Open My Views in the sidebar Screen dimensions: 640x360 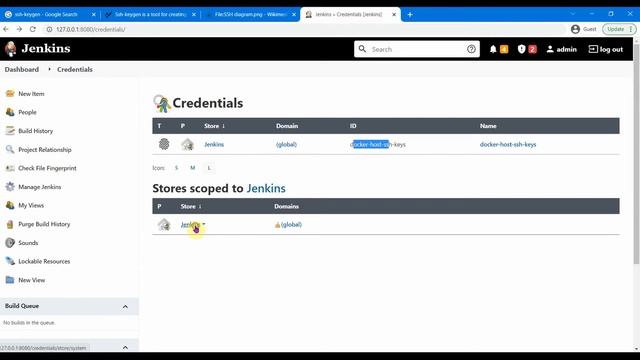click(31, 205)
